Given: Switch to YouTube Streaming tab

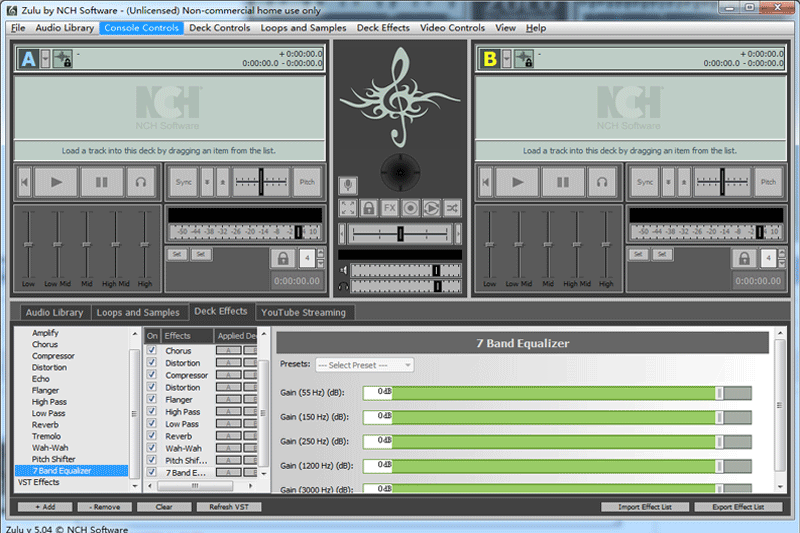Looking at the screenshot, I should click(x=304, y=313).
